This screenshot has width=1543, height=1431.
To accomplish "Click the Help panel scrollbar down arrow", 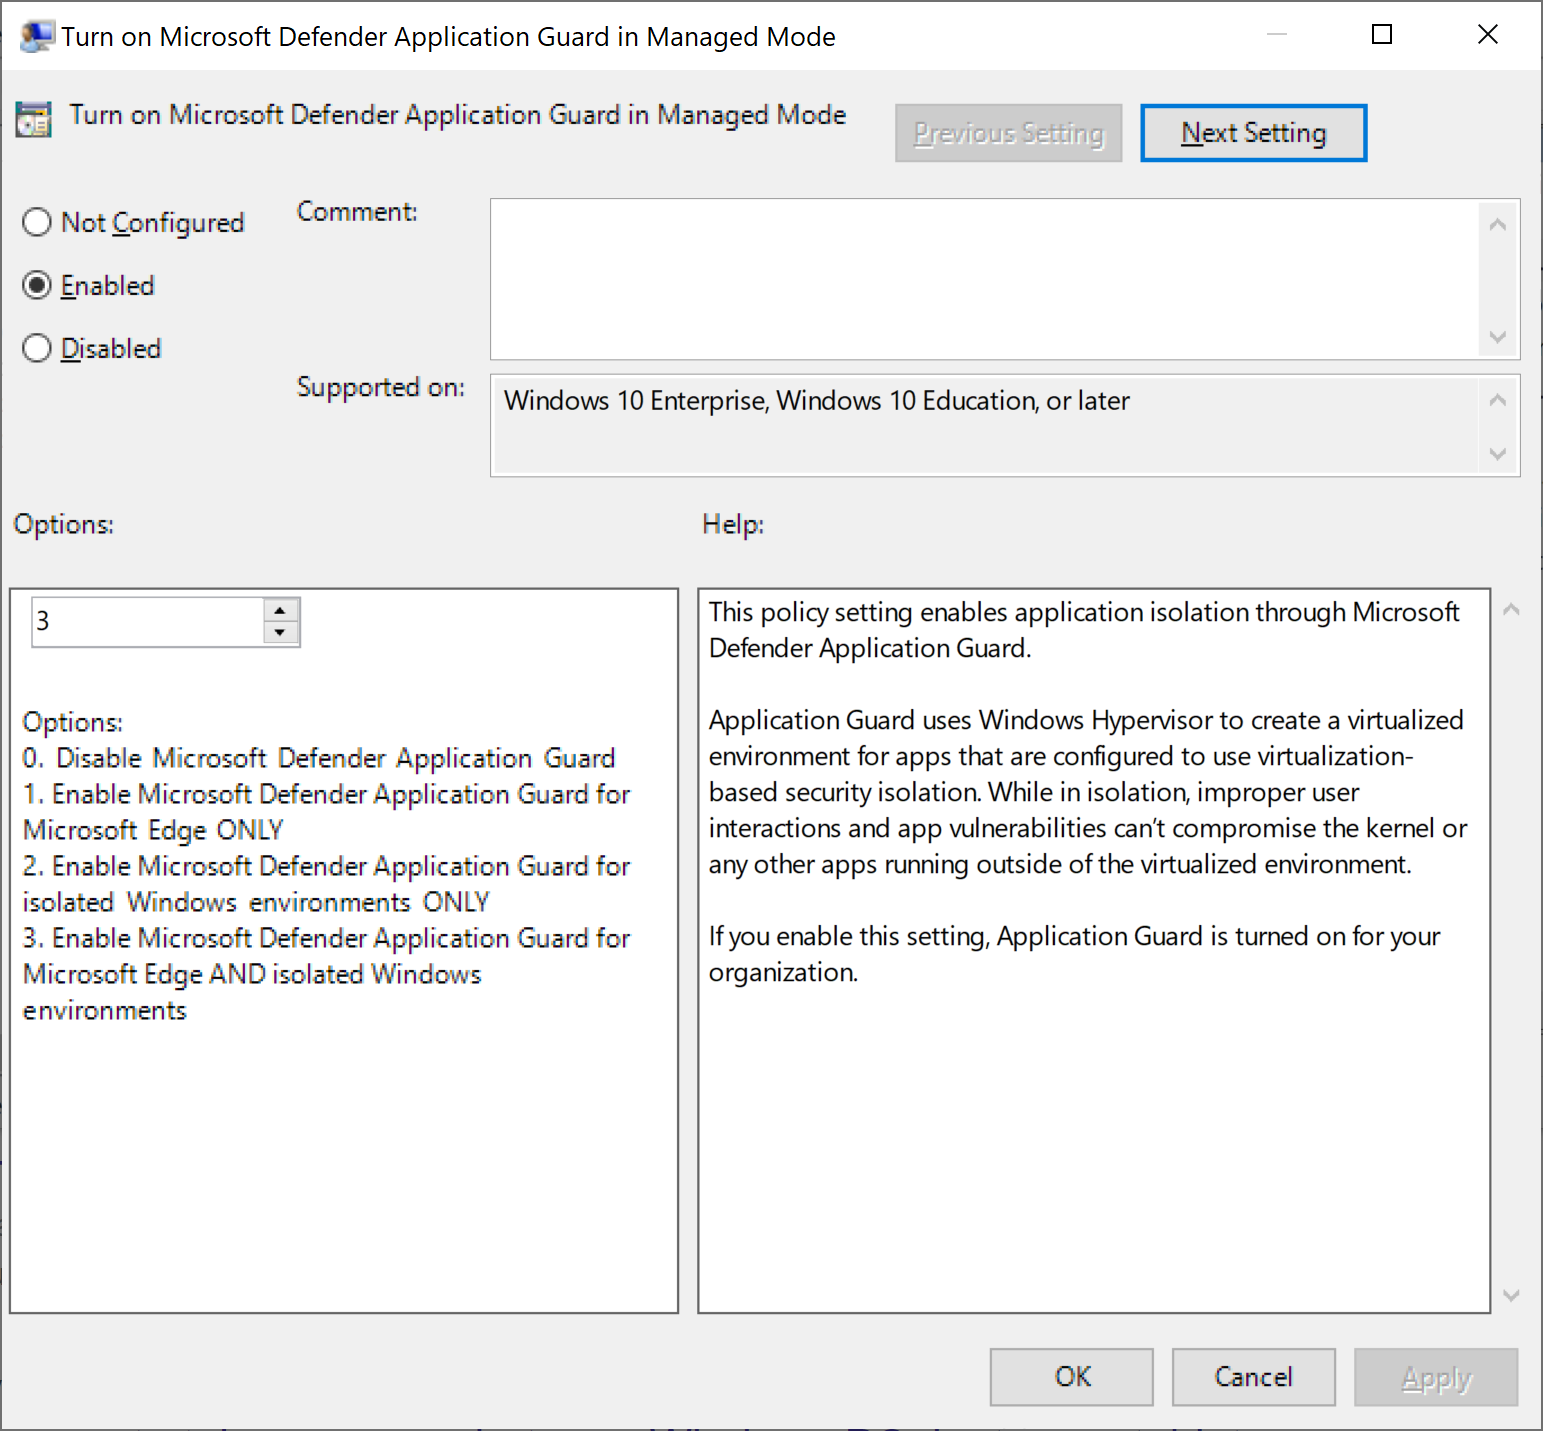I will 1511,1295.
